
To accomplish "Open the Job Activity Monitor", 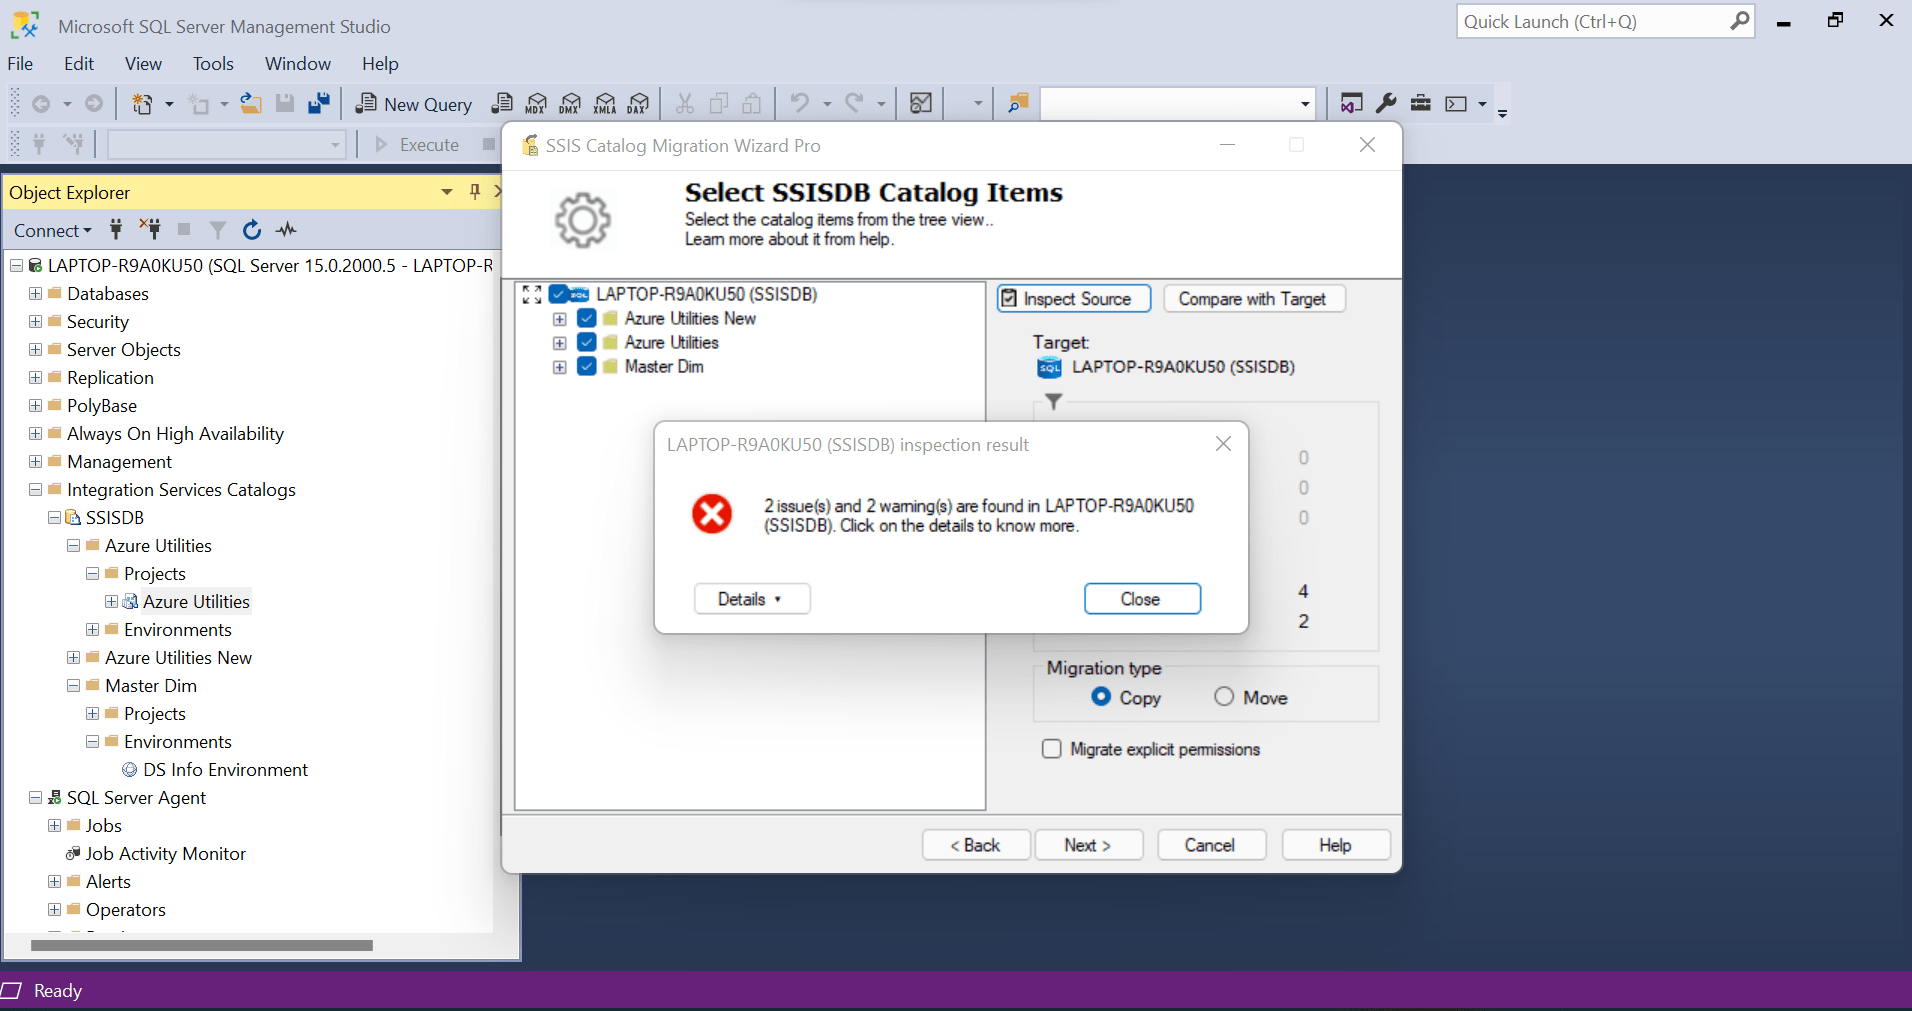I will [164, 853].
